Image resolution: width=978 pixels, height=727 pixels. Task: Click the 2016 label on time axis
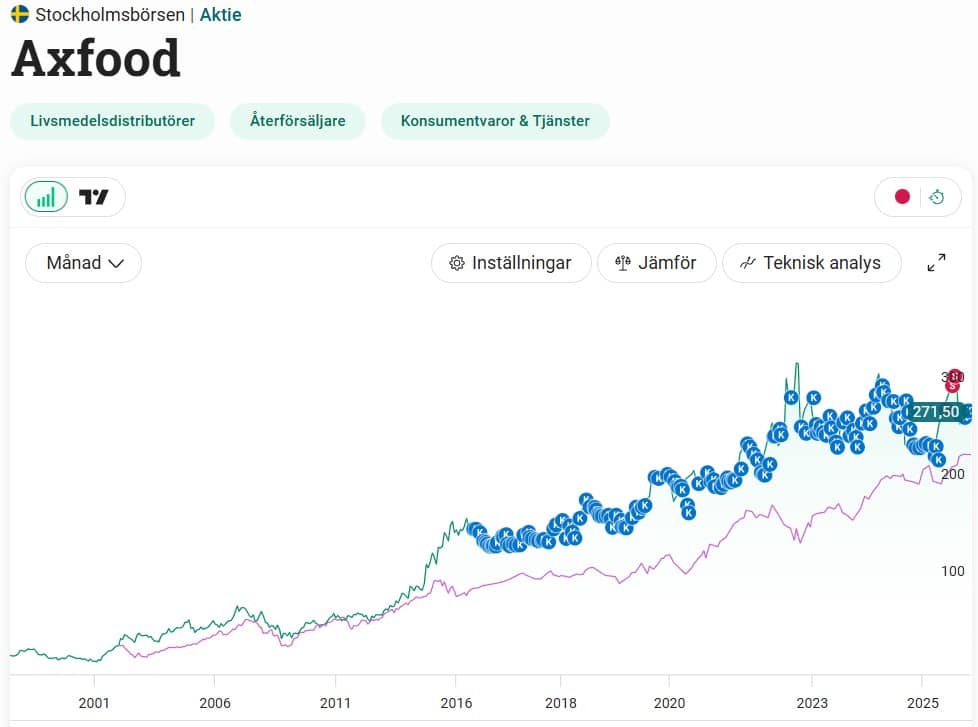(x=456, y=703)
